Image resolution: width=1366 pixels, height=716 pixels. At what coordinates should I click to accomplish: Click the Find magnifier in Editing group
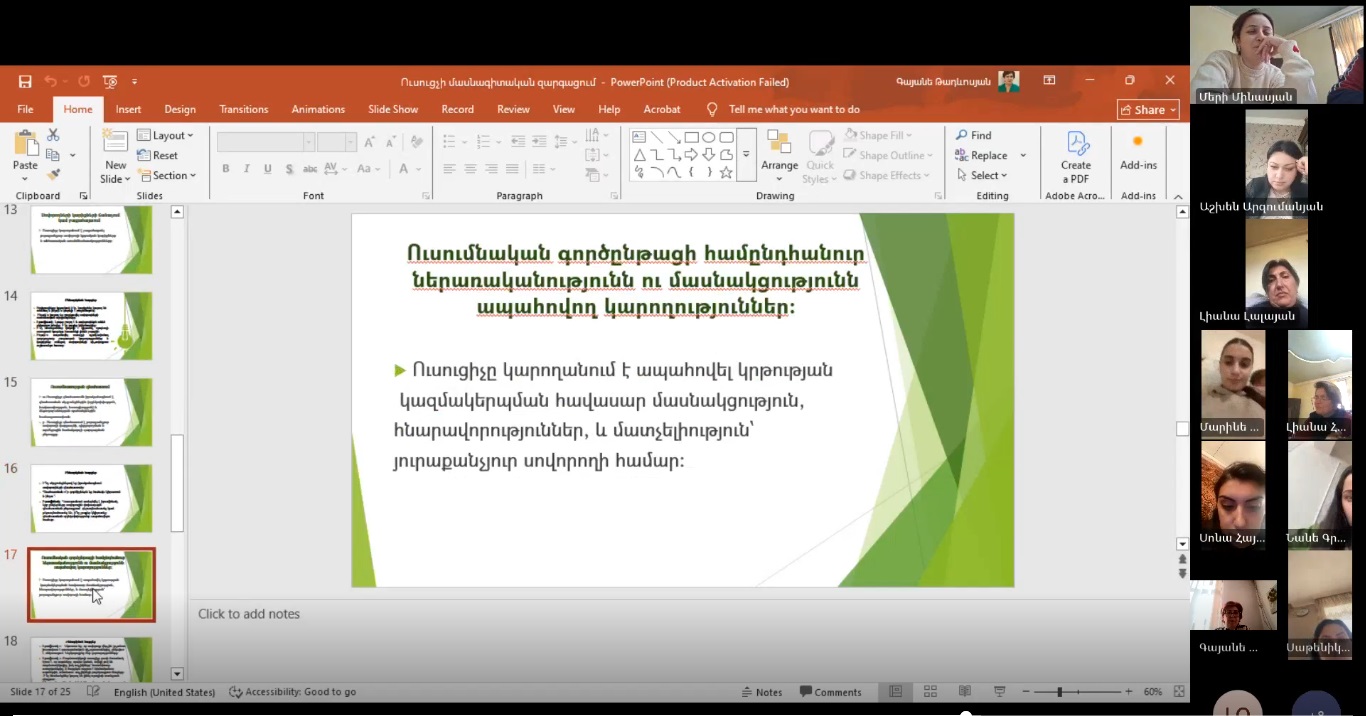[973, 135]
